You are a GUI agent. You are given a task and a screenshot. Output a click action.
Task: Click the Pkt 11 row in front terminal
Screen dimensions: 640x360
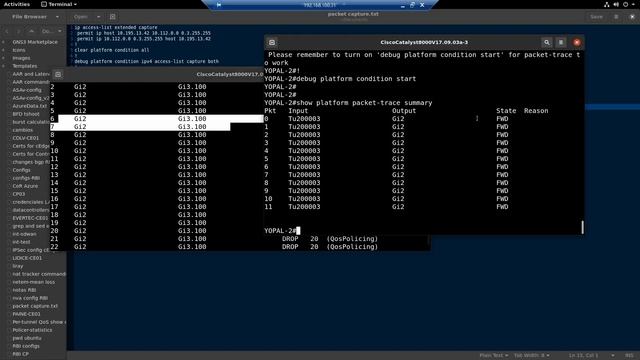(x=386, y=207)
